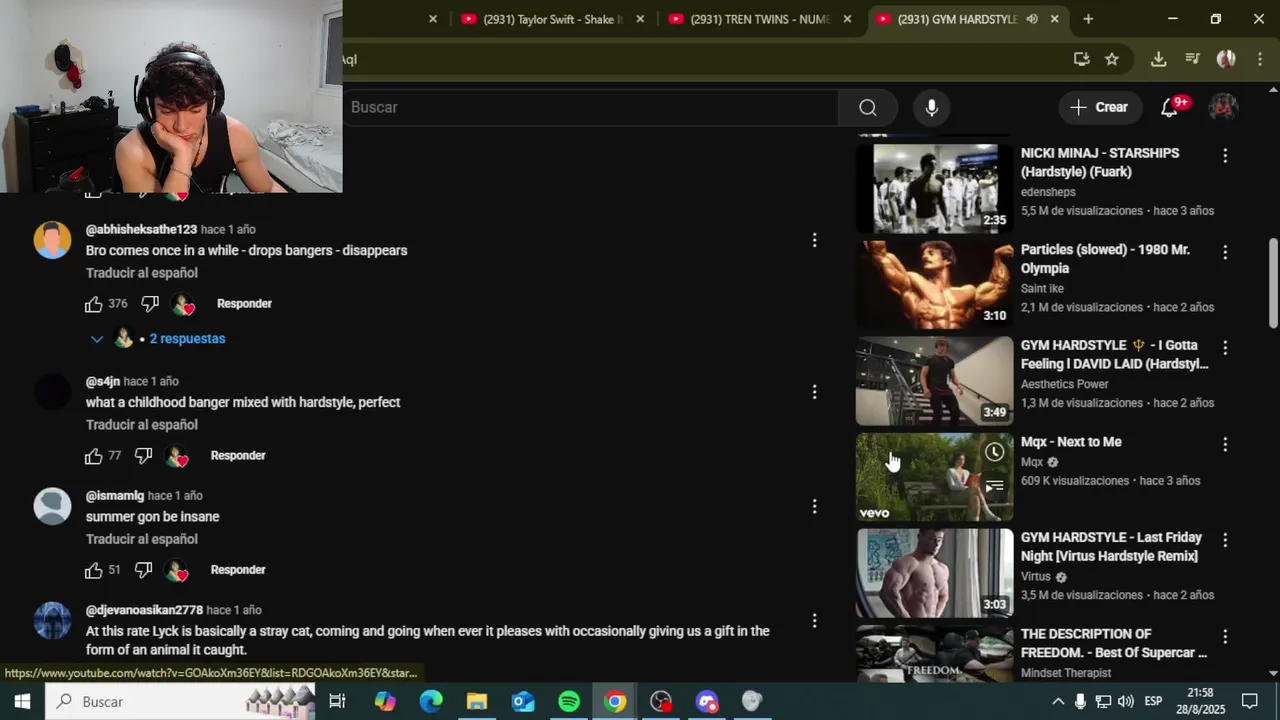Click the YouTube search magnifier button
This screenshot has width=1280, height=720.
tap(867, 107)
